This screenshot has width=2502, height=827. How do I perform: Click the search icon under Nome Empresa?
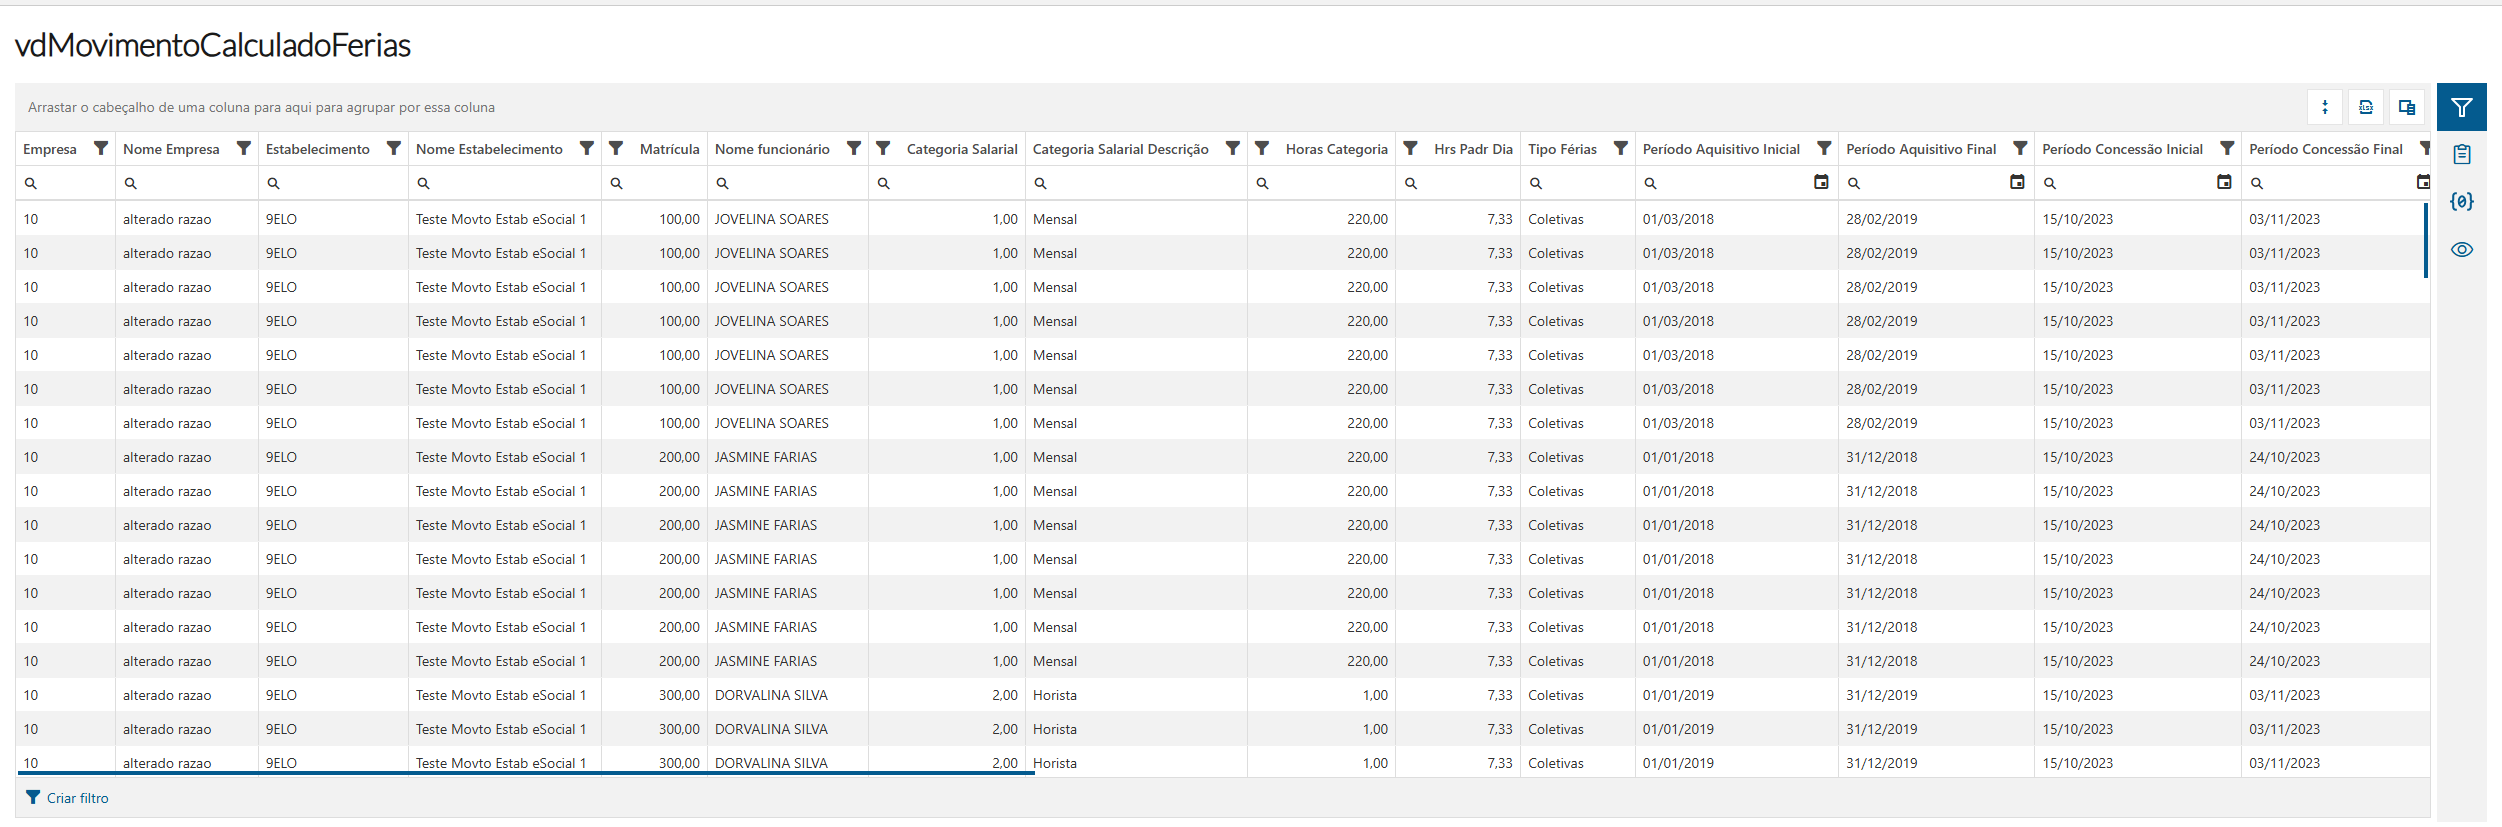(131, 183)
